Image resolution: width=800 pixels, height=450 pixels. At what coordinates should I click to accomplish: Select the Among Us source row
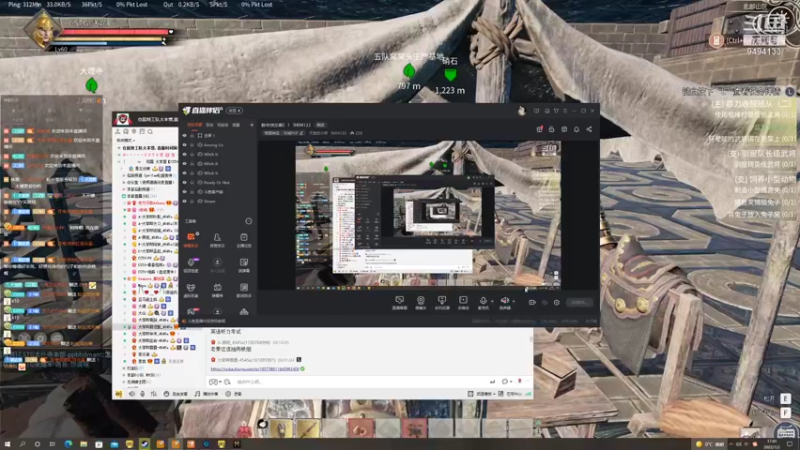[218, 145]
